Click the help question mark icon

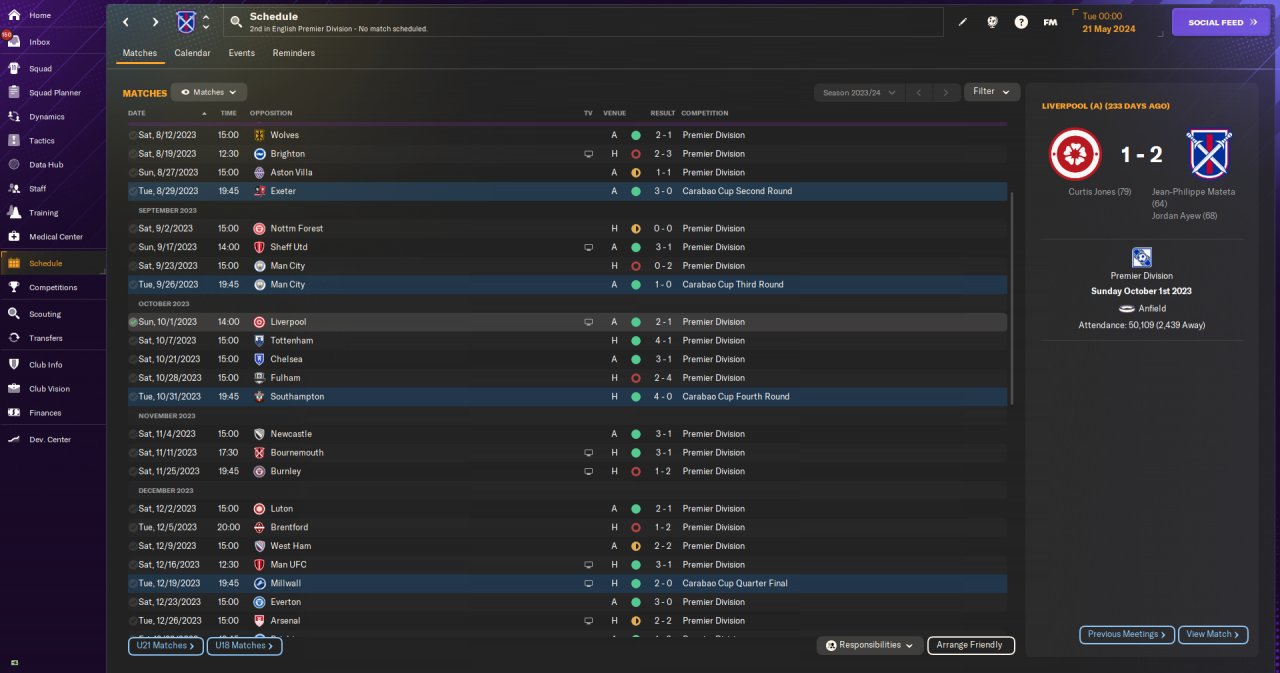(1021, 22)
